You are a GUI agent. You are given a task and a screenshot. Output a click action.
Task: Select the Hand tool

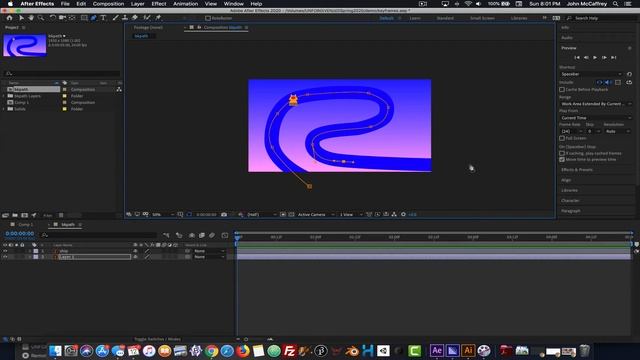point(31,18)
